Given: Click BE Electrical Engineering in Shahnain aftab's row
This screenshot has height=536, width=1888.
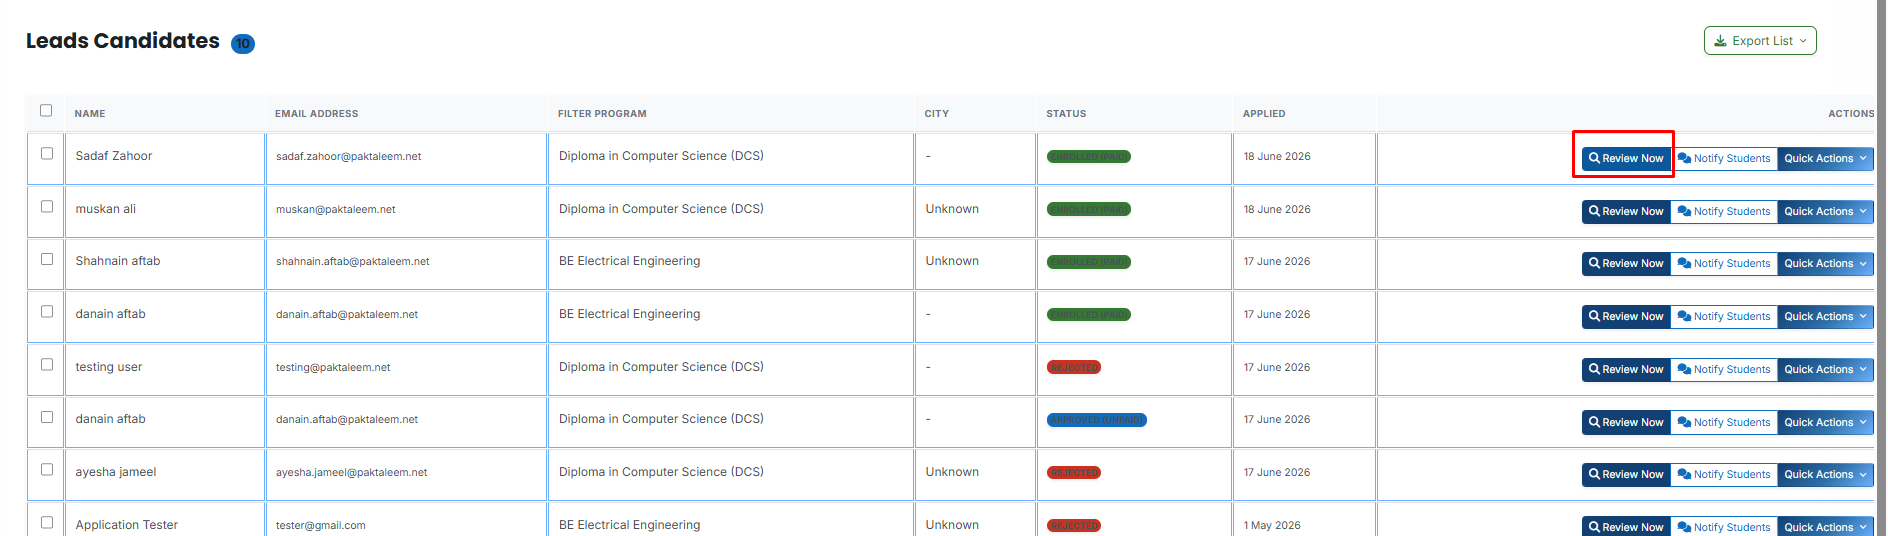Looking at the screenshot, I should tap(630, 261).
